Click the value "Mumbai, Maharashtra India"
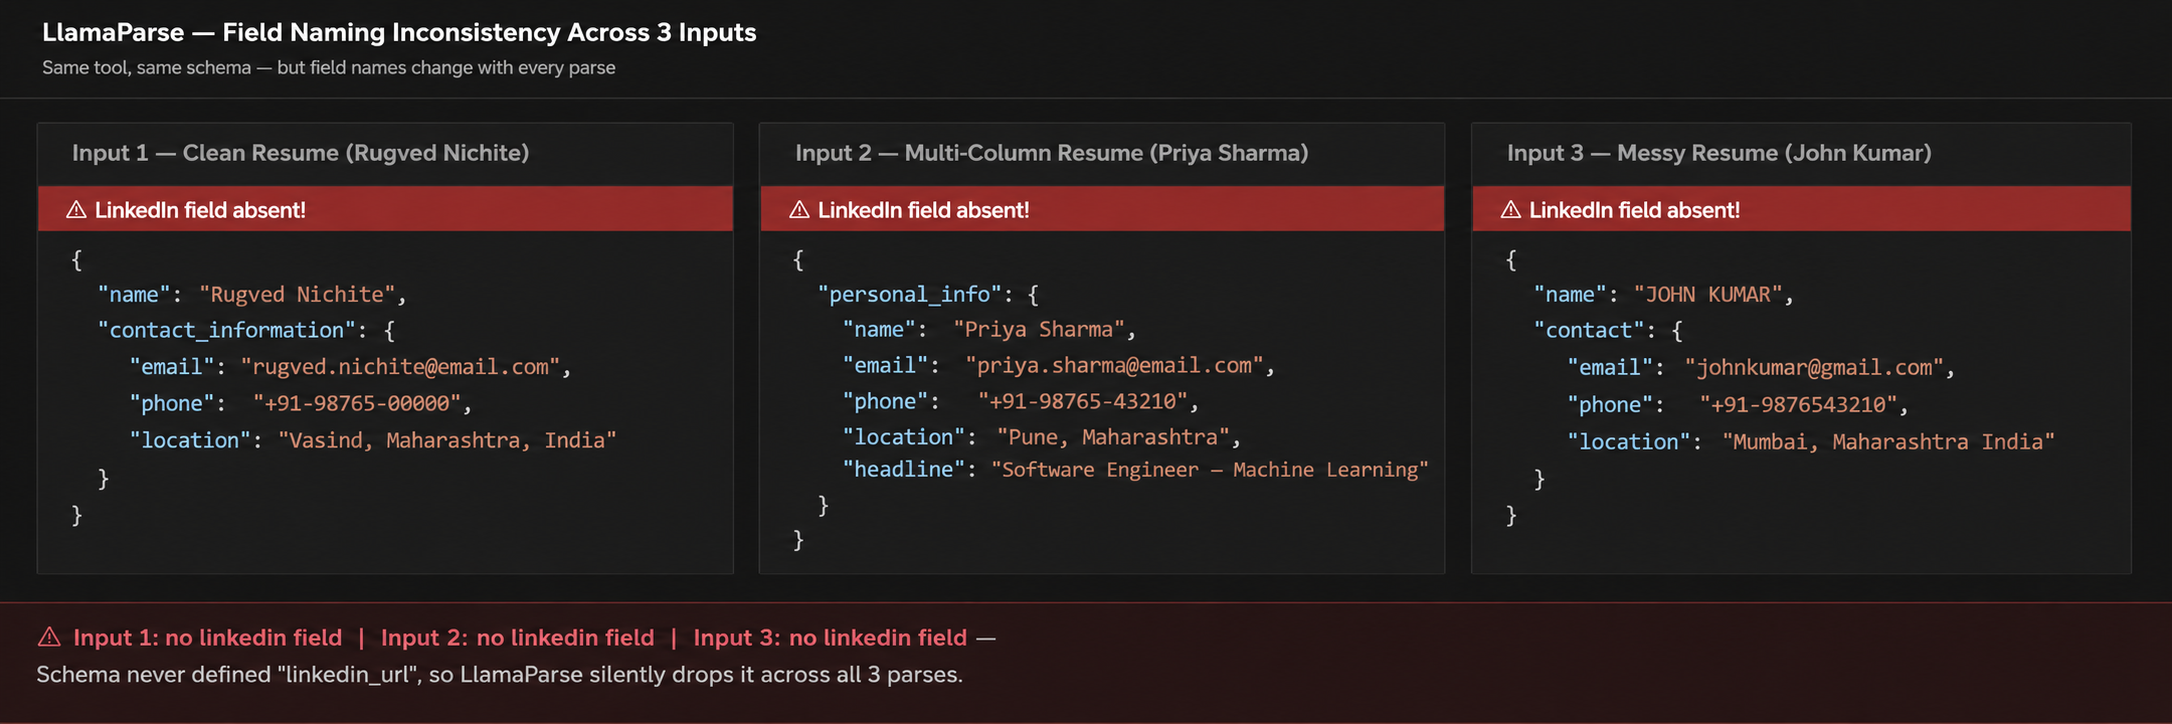Viewport: 2172px width, 724px height. tap(1888, 442)
